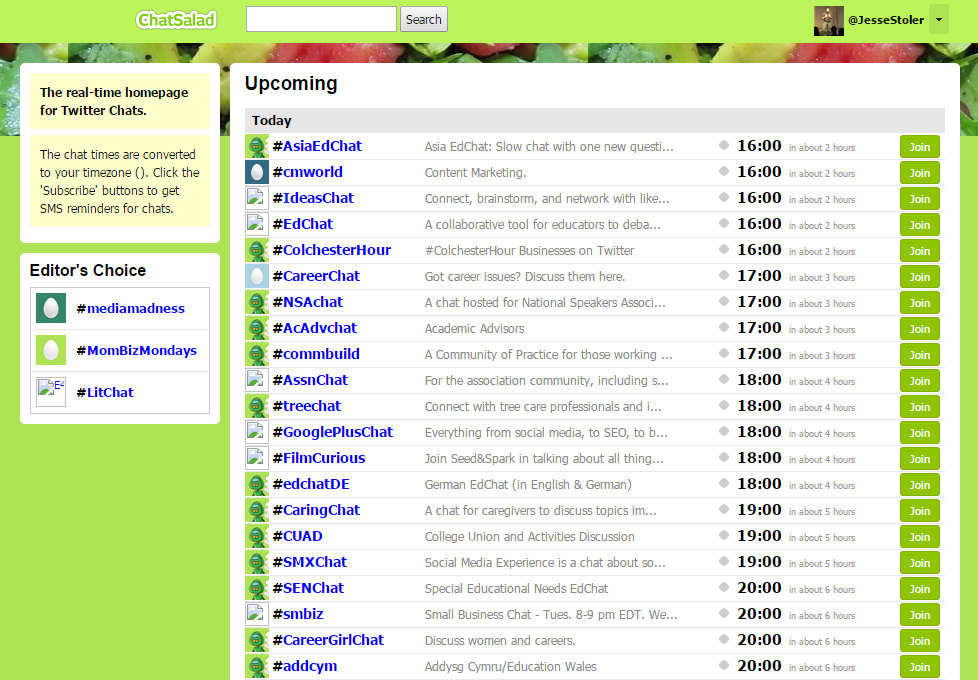
Task: Click the @JesseStoler profile photo
Action: [828, 21]
